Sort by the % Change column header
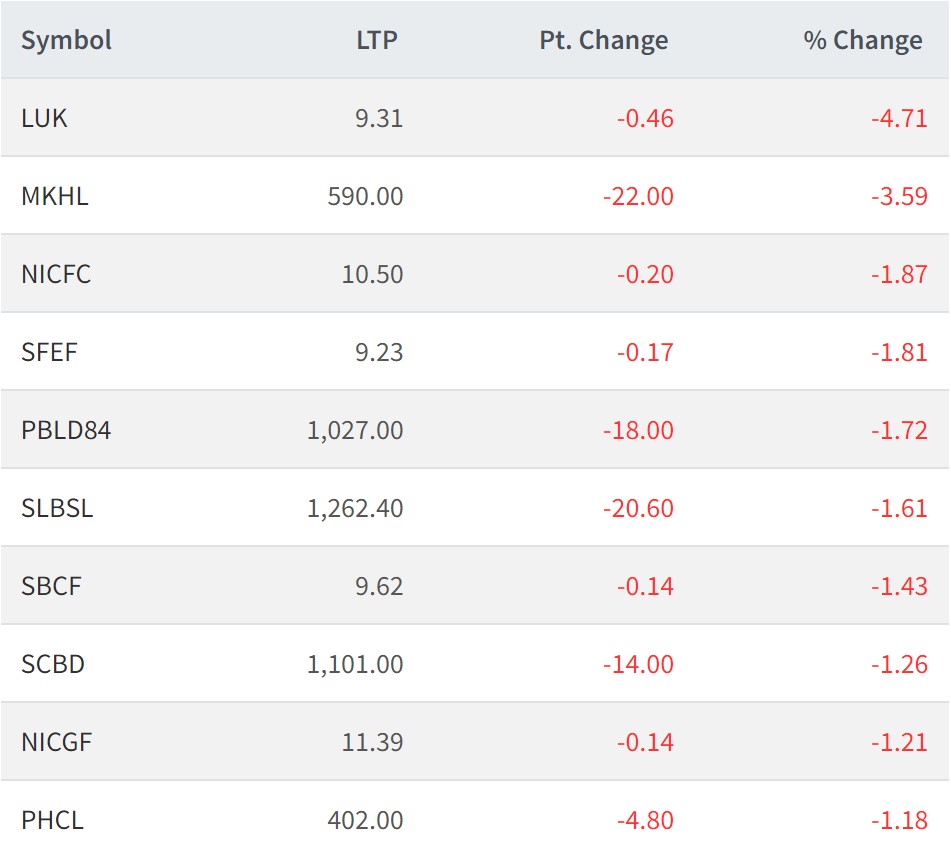This screenshot has height=854, width=951. [862, 41]
